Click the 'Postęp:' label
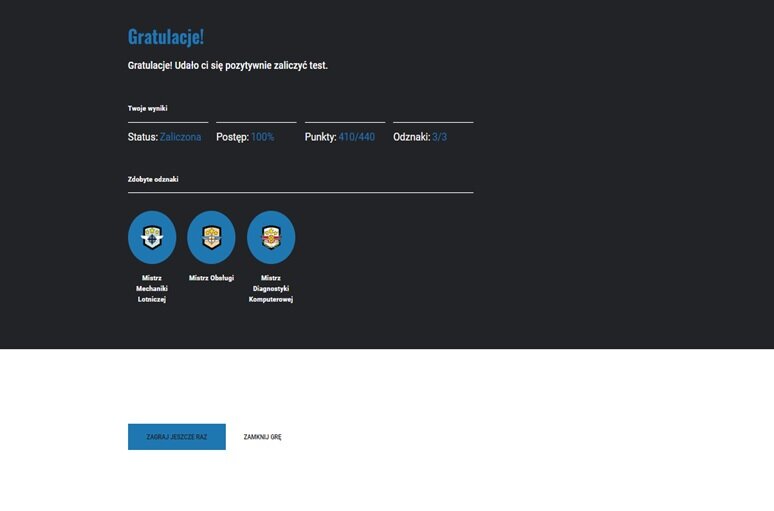The image size is (774, 511). point(232,137)
